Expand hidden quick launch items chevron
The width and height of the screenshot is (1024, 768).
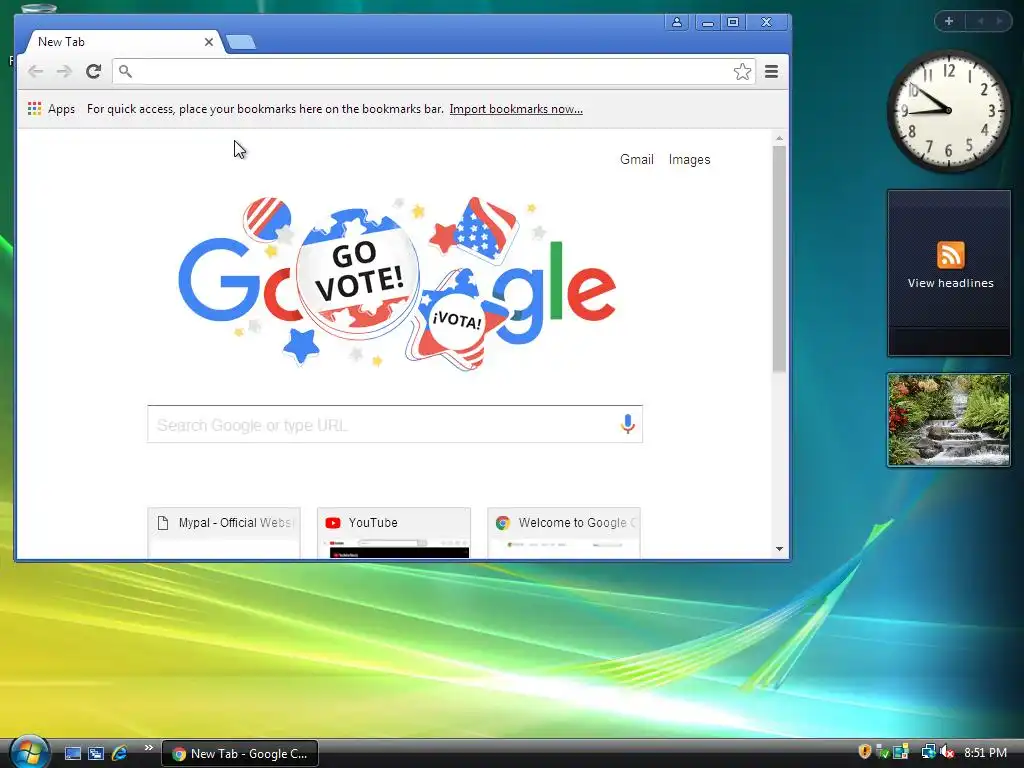[148, 748]
